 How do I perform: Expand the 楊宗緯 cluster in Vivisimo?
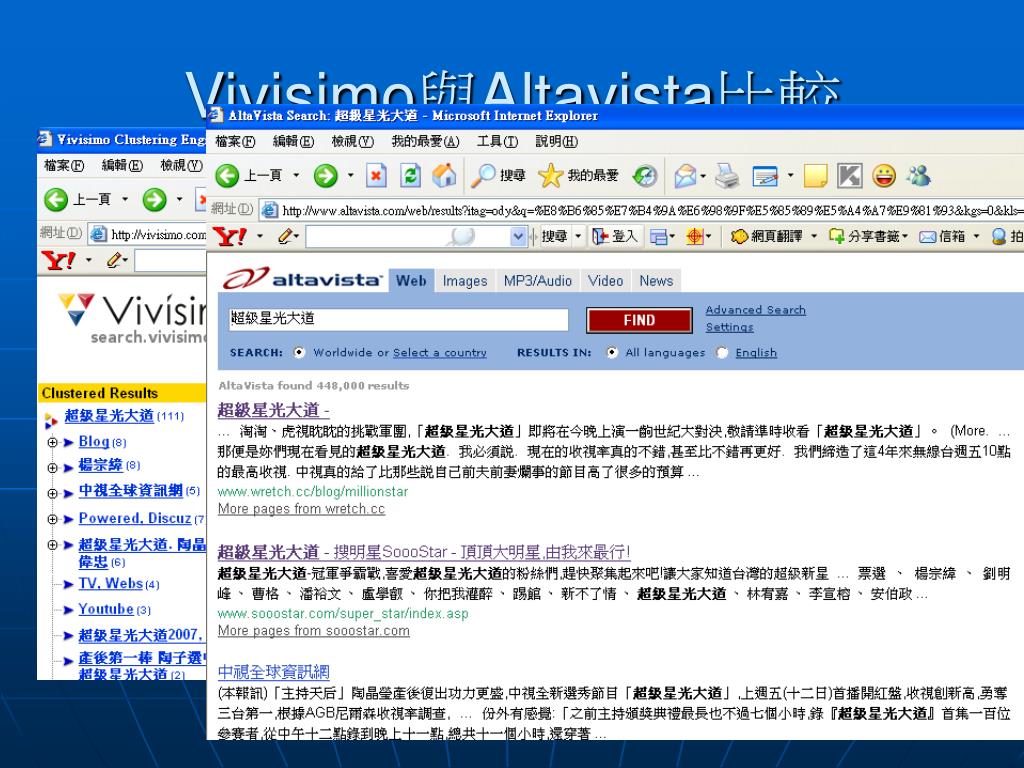tap(52, 467)
